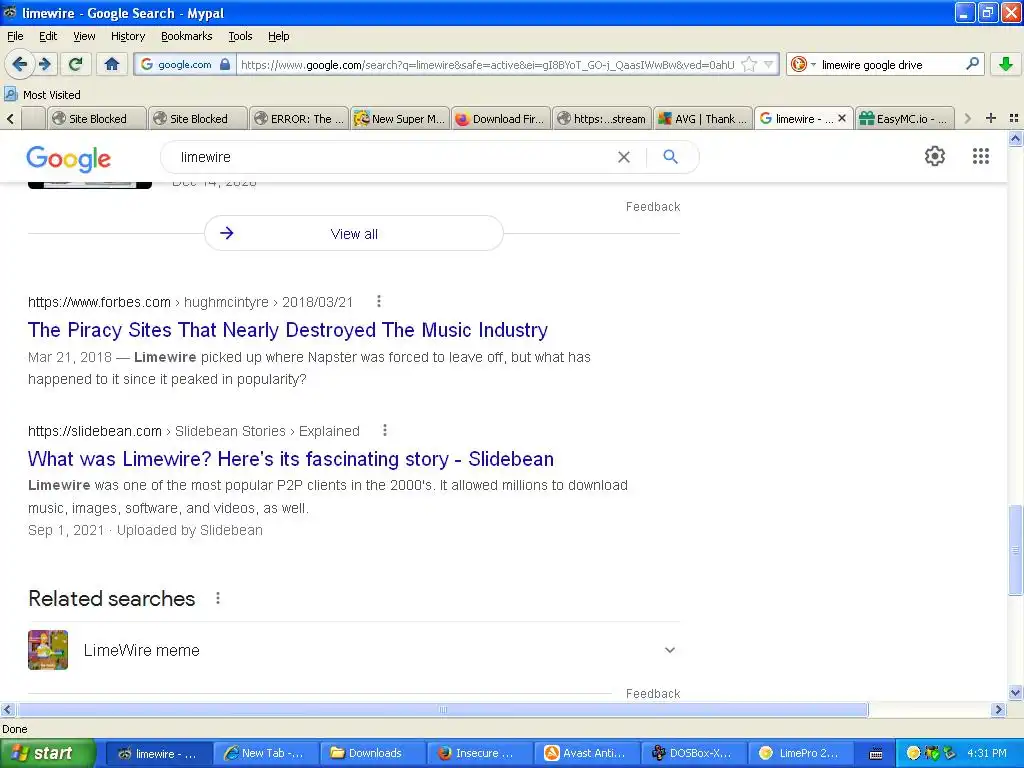Submit Google search with blue magnifier icon
Screen dimensions: 1024x768
coord(670,157)
